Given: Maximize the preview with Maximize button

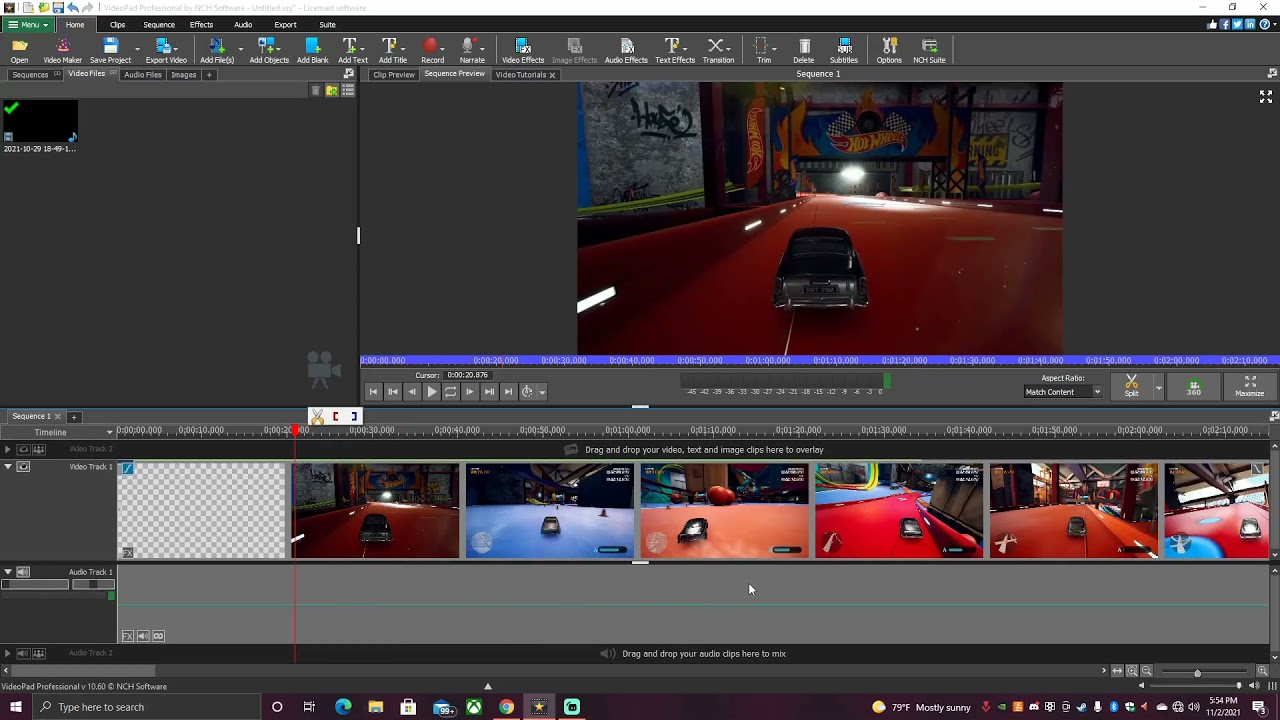Looking at the screenshot, I should 1250,386.
